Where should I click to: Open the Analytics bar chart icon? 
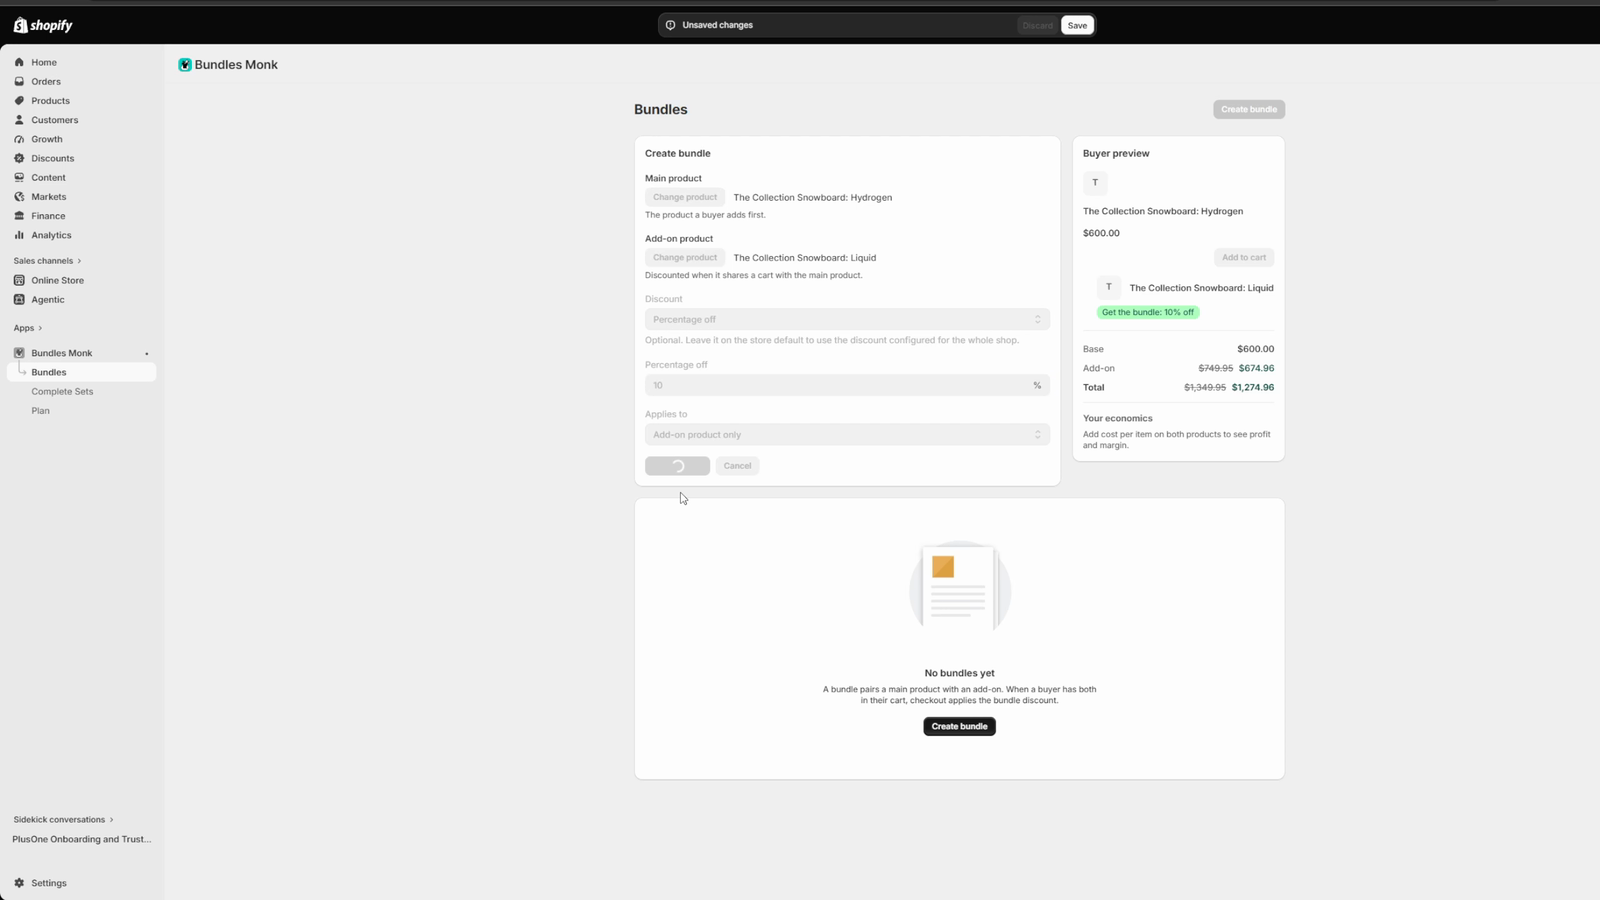[19, 235]
